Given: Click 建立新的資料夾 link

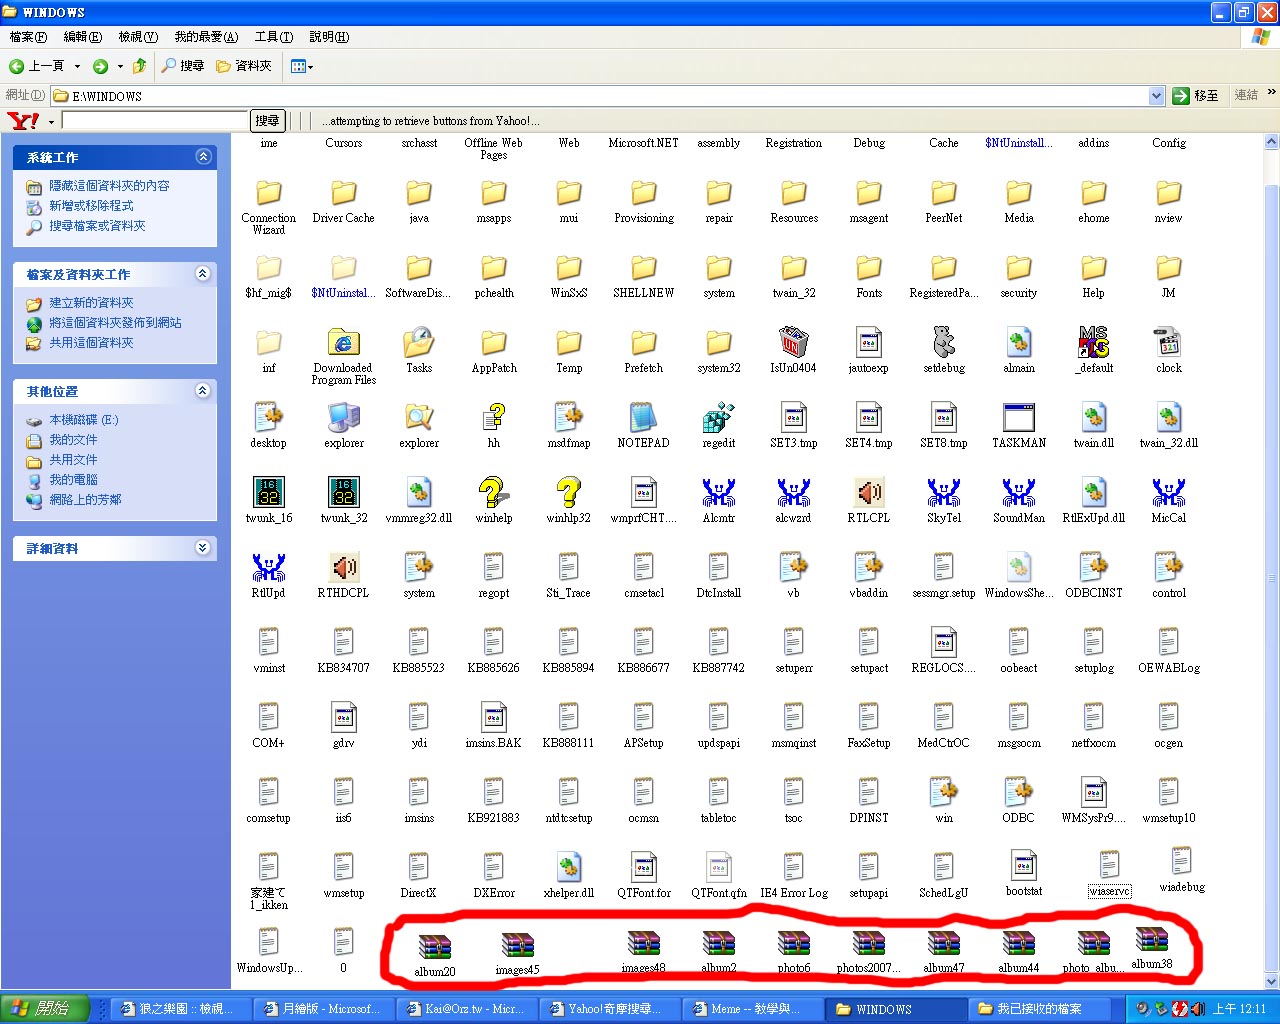Looking at the screenshot, I should (x=91, y=303).
